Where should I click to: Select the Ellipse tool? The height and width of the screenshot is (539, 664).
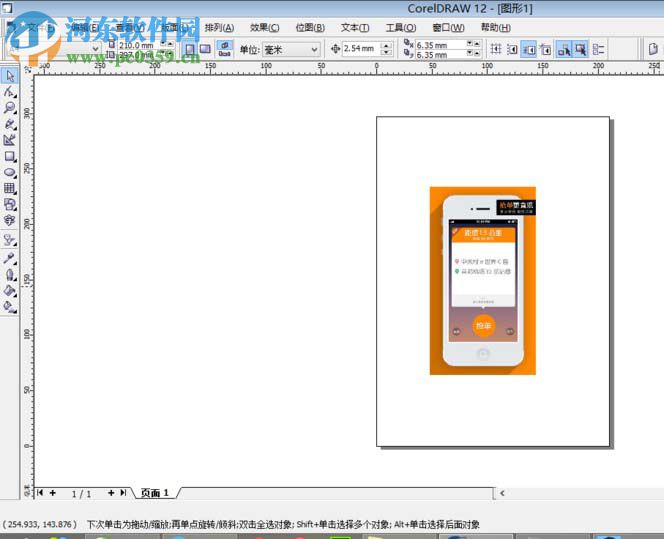point(10,172)
